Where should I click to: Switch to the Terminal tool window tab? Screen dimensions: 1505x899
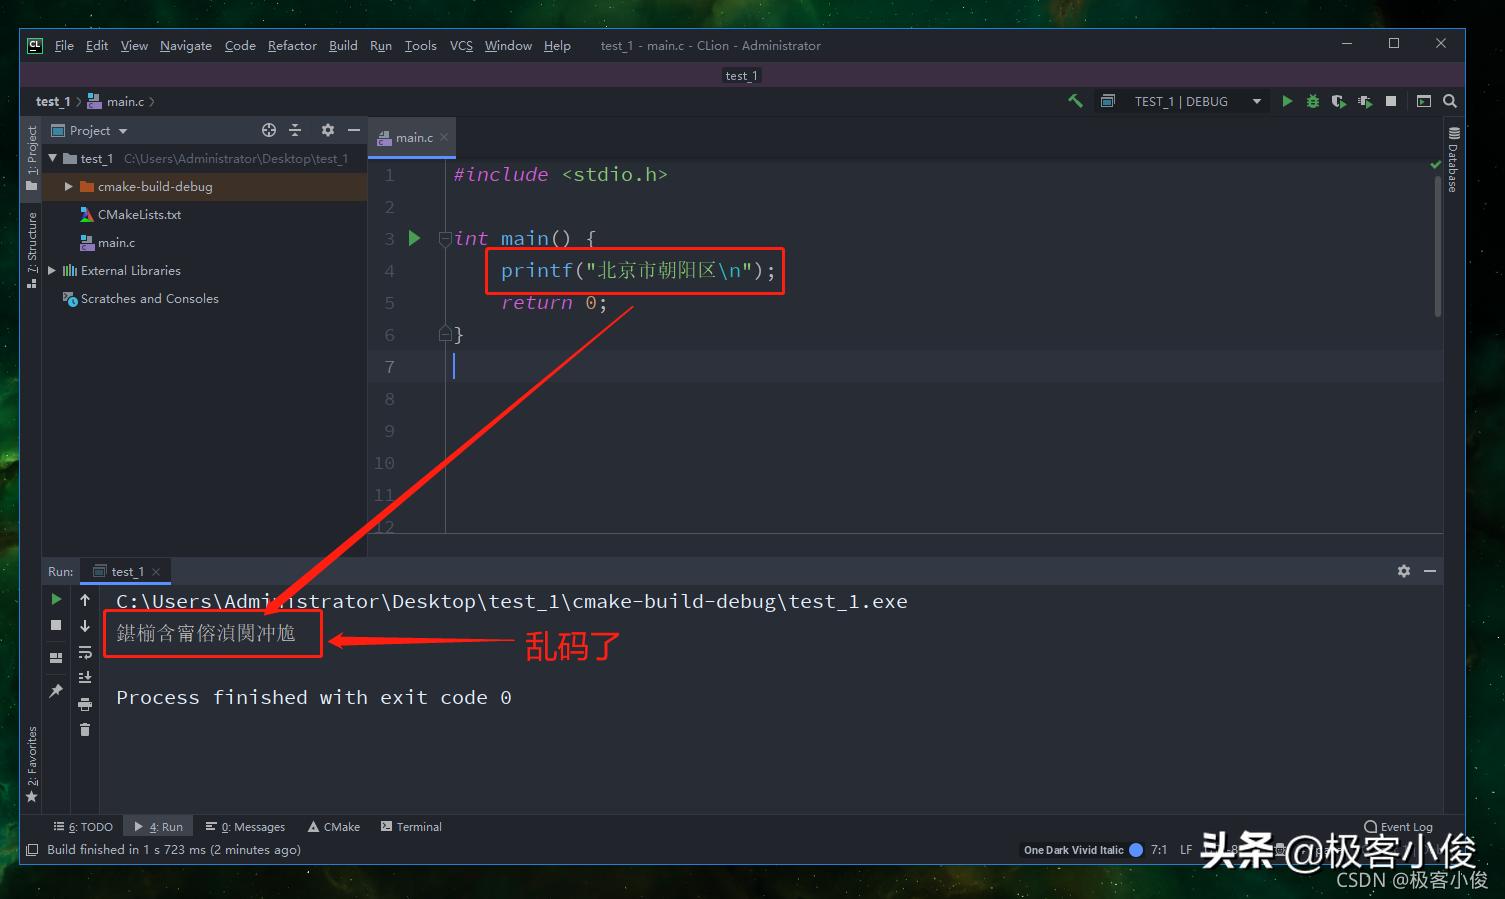point(411,827)
